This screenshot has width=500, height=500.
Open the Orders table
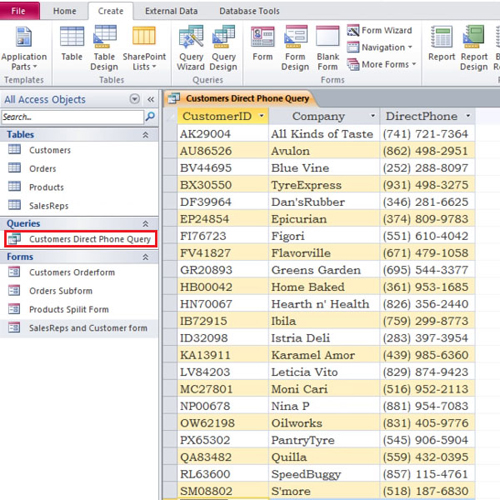tap(42, 169)
